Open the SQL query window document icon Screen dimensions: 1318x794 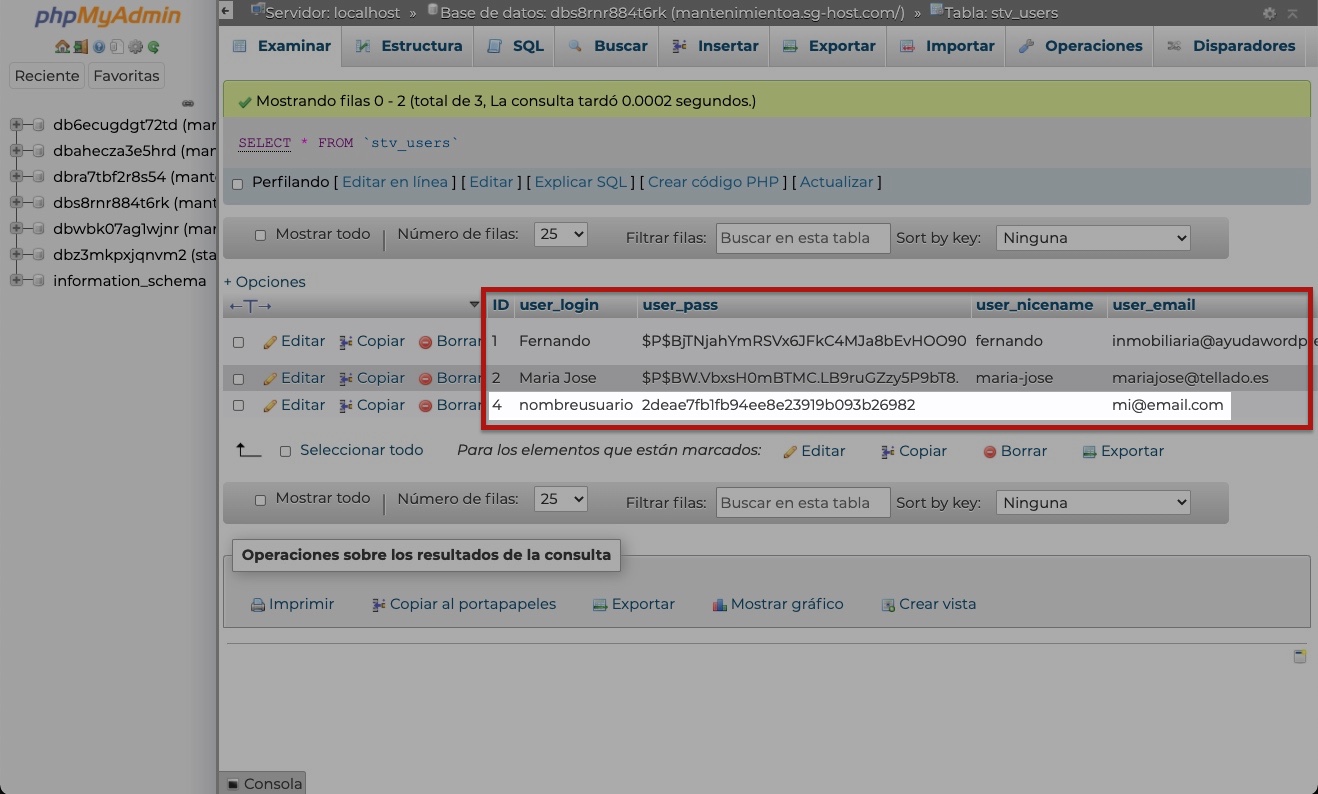[x=116, y=46]
